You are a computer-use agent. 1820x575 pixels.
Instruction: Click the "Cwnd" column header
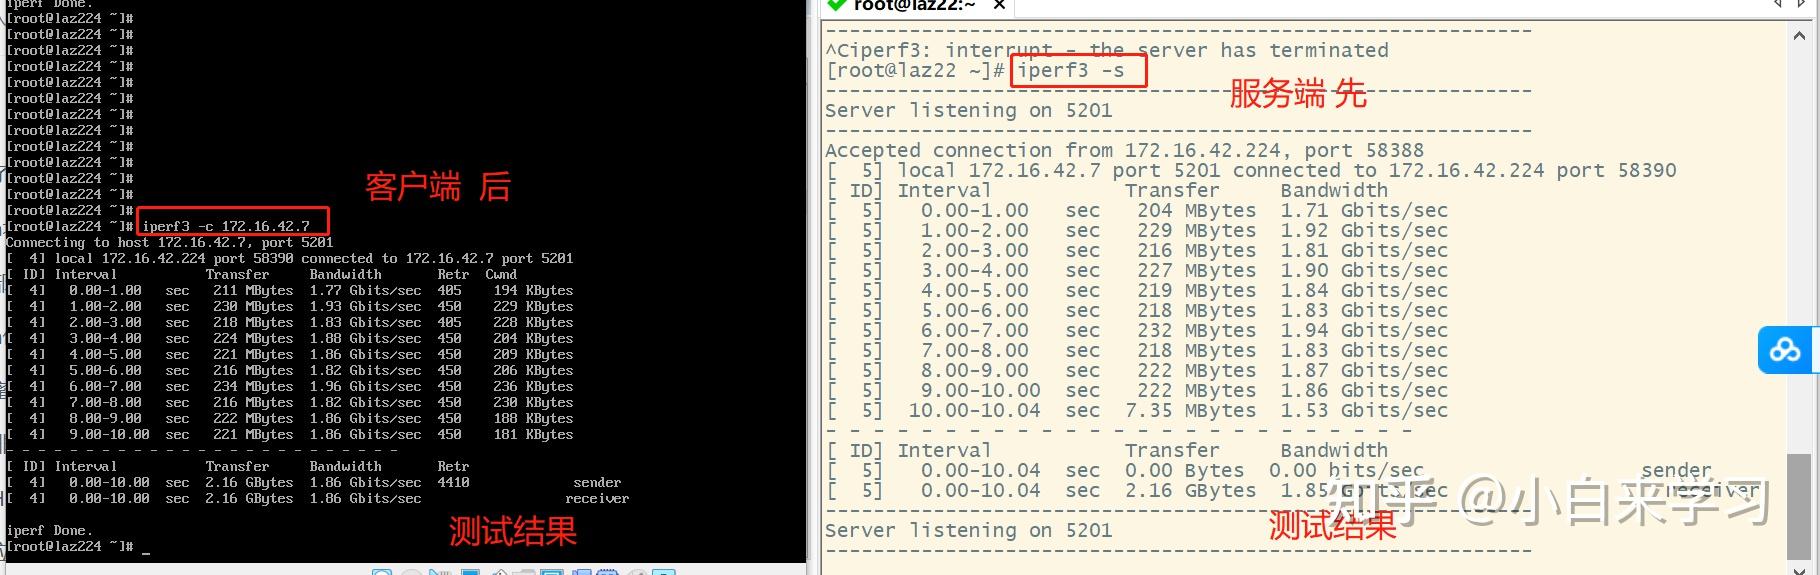tap(501, 274)
